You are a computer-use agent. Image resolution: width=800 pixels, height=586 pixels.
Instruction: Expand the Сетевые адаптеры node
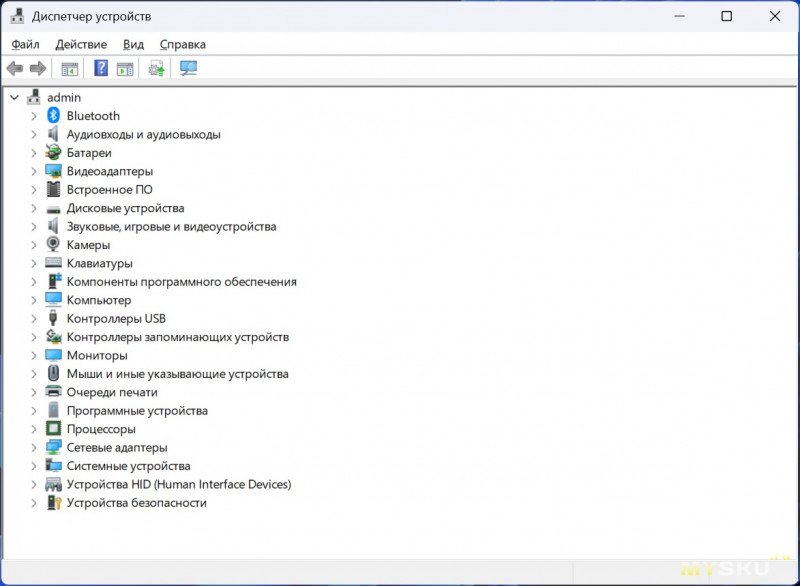33,448
